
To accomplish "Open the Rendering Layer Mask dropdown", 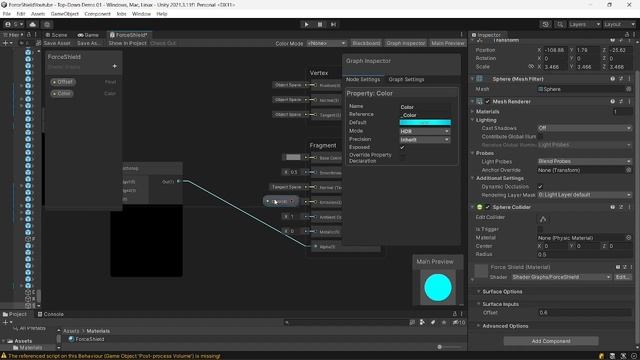I will (x=584, y=195).
